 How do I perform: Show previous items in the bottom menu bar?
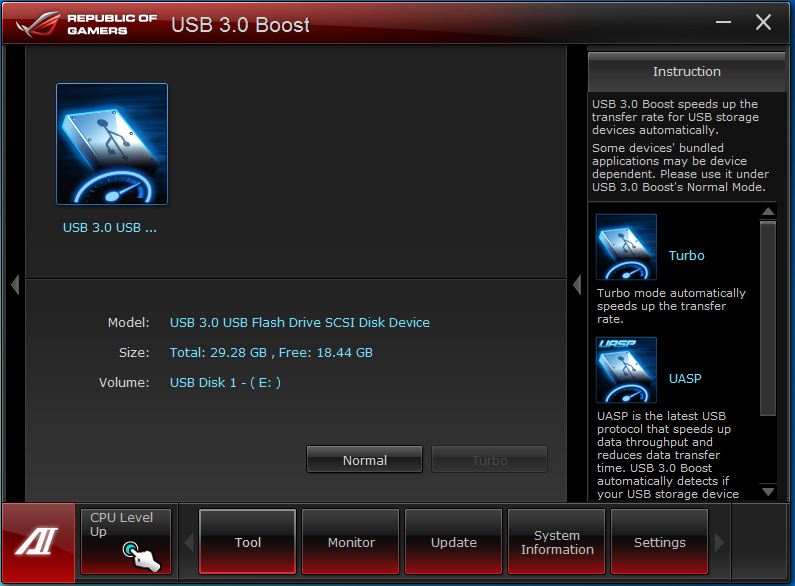(x=190, y=542)
